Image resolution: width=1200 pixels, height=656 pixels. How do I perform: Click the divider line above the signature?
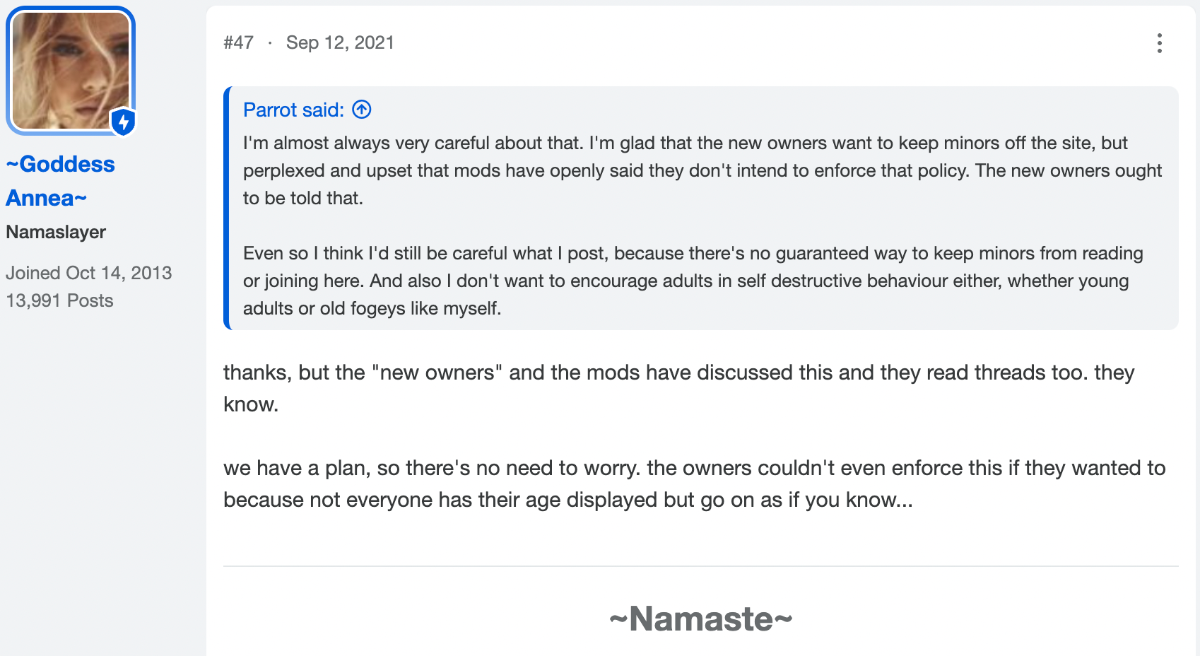coord(701,567)
